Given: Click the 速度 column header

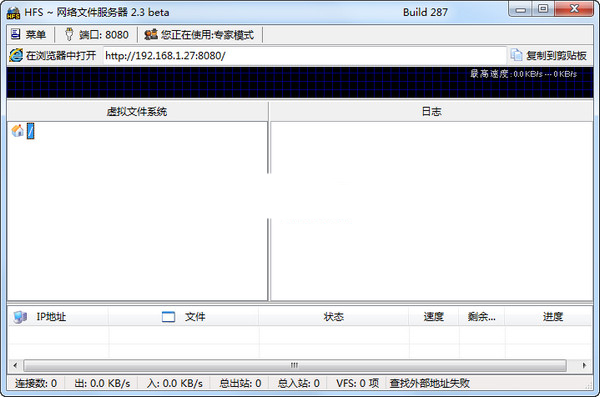Looking at the screenshot, I should click(434, 317).
